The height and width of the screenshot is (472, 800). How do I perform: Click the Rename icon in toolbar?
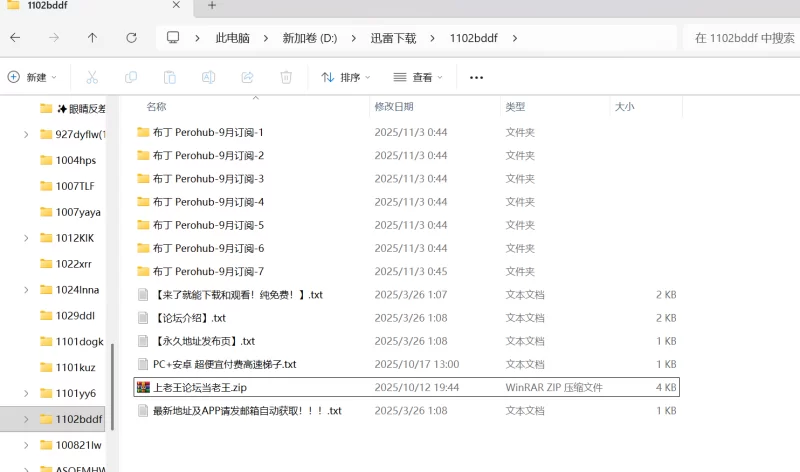(209, 77)
